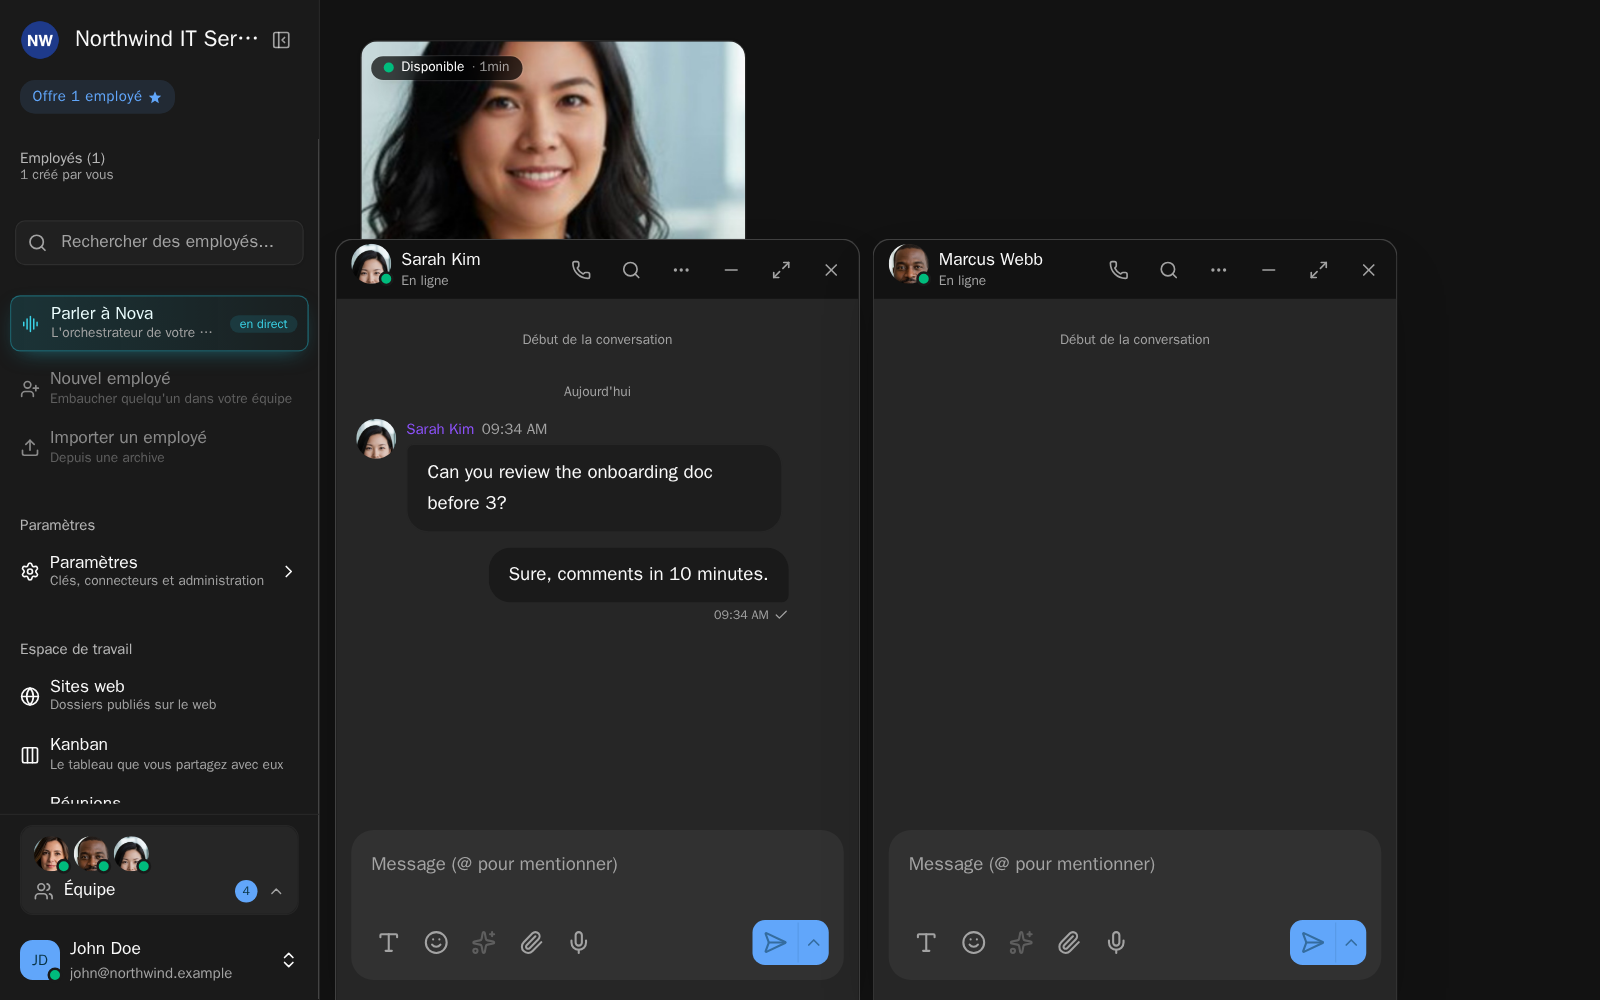
Task: Toggle text formatting in Marcus Webb's composer
Action: pyautogui.click(x=926, y=942)
